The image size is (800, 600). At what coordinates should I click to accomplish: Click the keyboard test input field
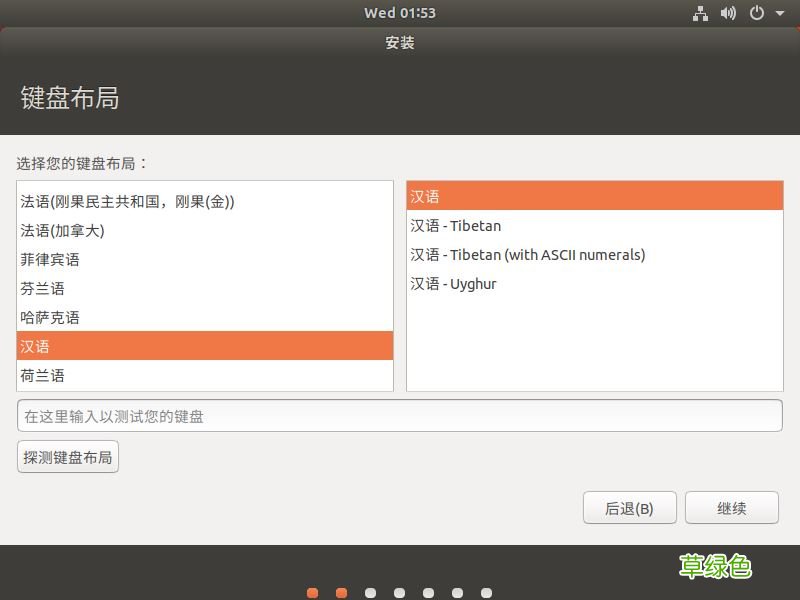(x=400, y=416)
